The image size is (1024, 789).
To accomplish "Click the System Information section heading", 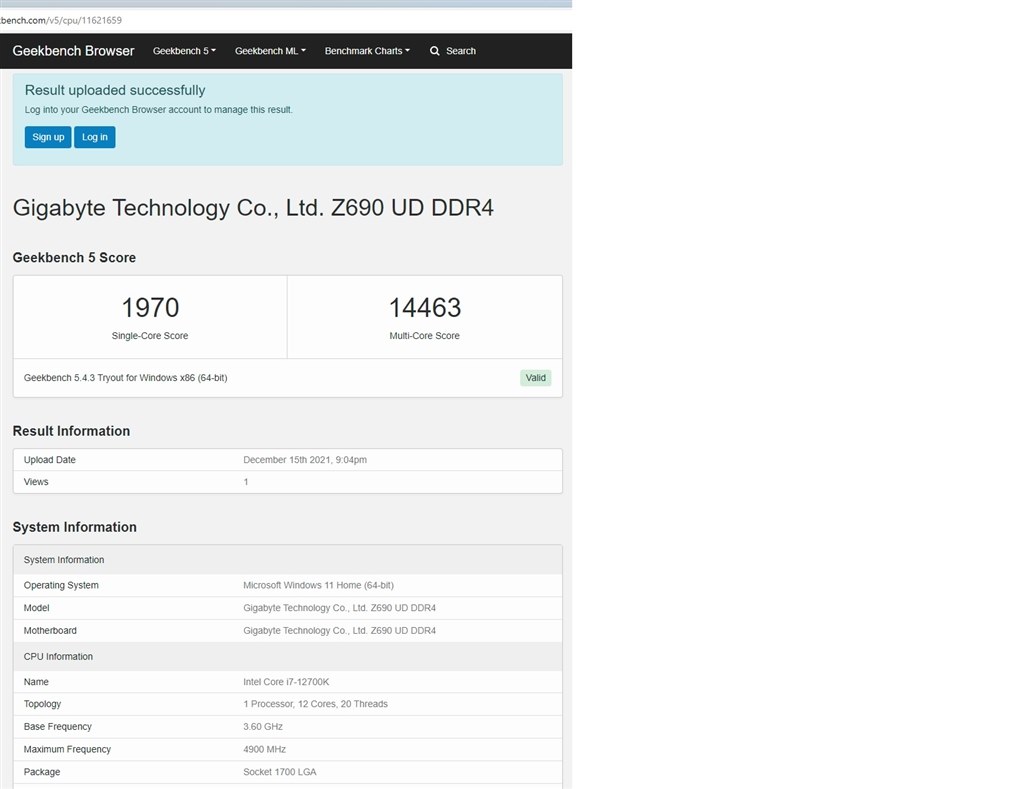I will coord(74,527).
